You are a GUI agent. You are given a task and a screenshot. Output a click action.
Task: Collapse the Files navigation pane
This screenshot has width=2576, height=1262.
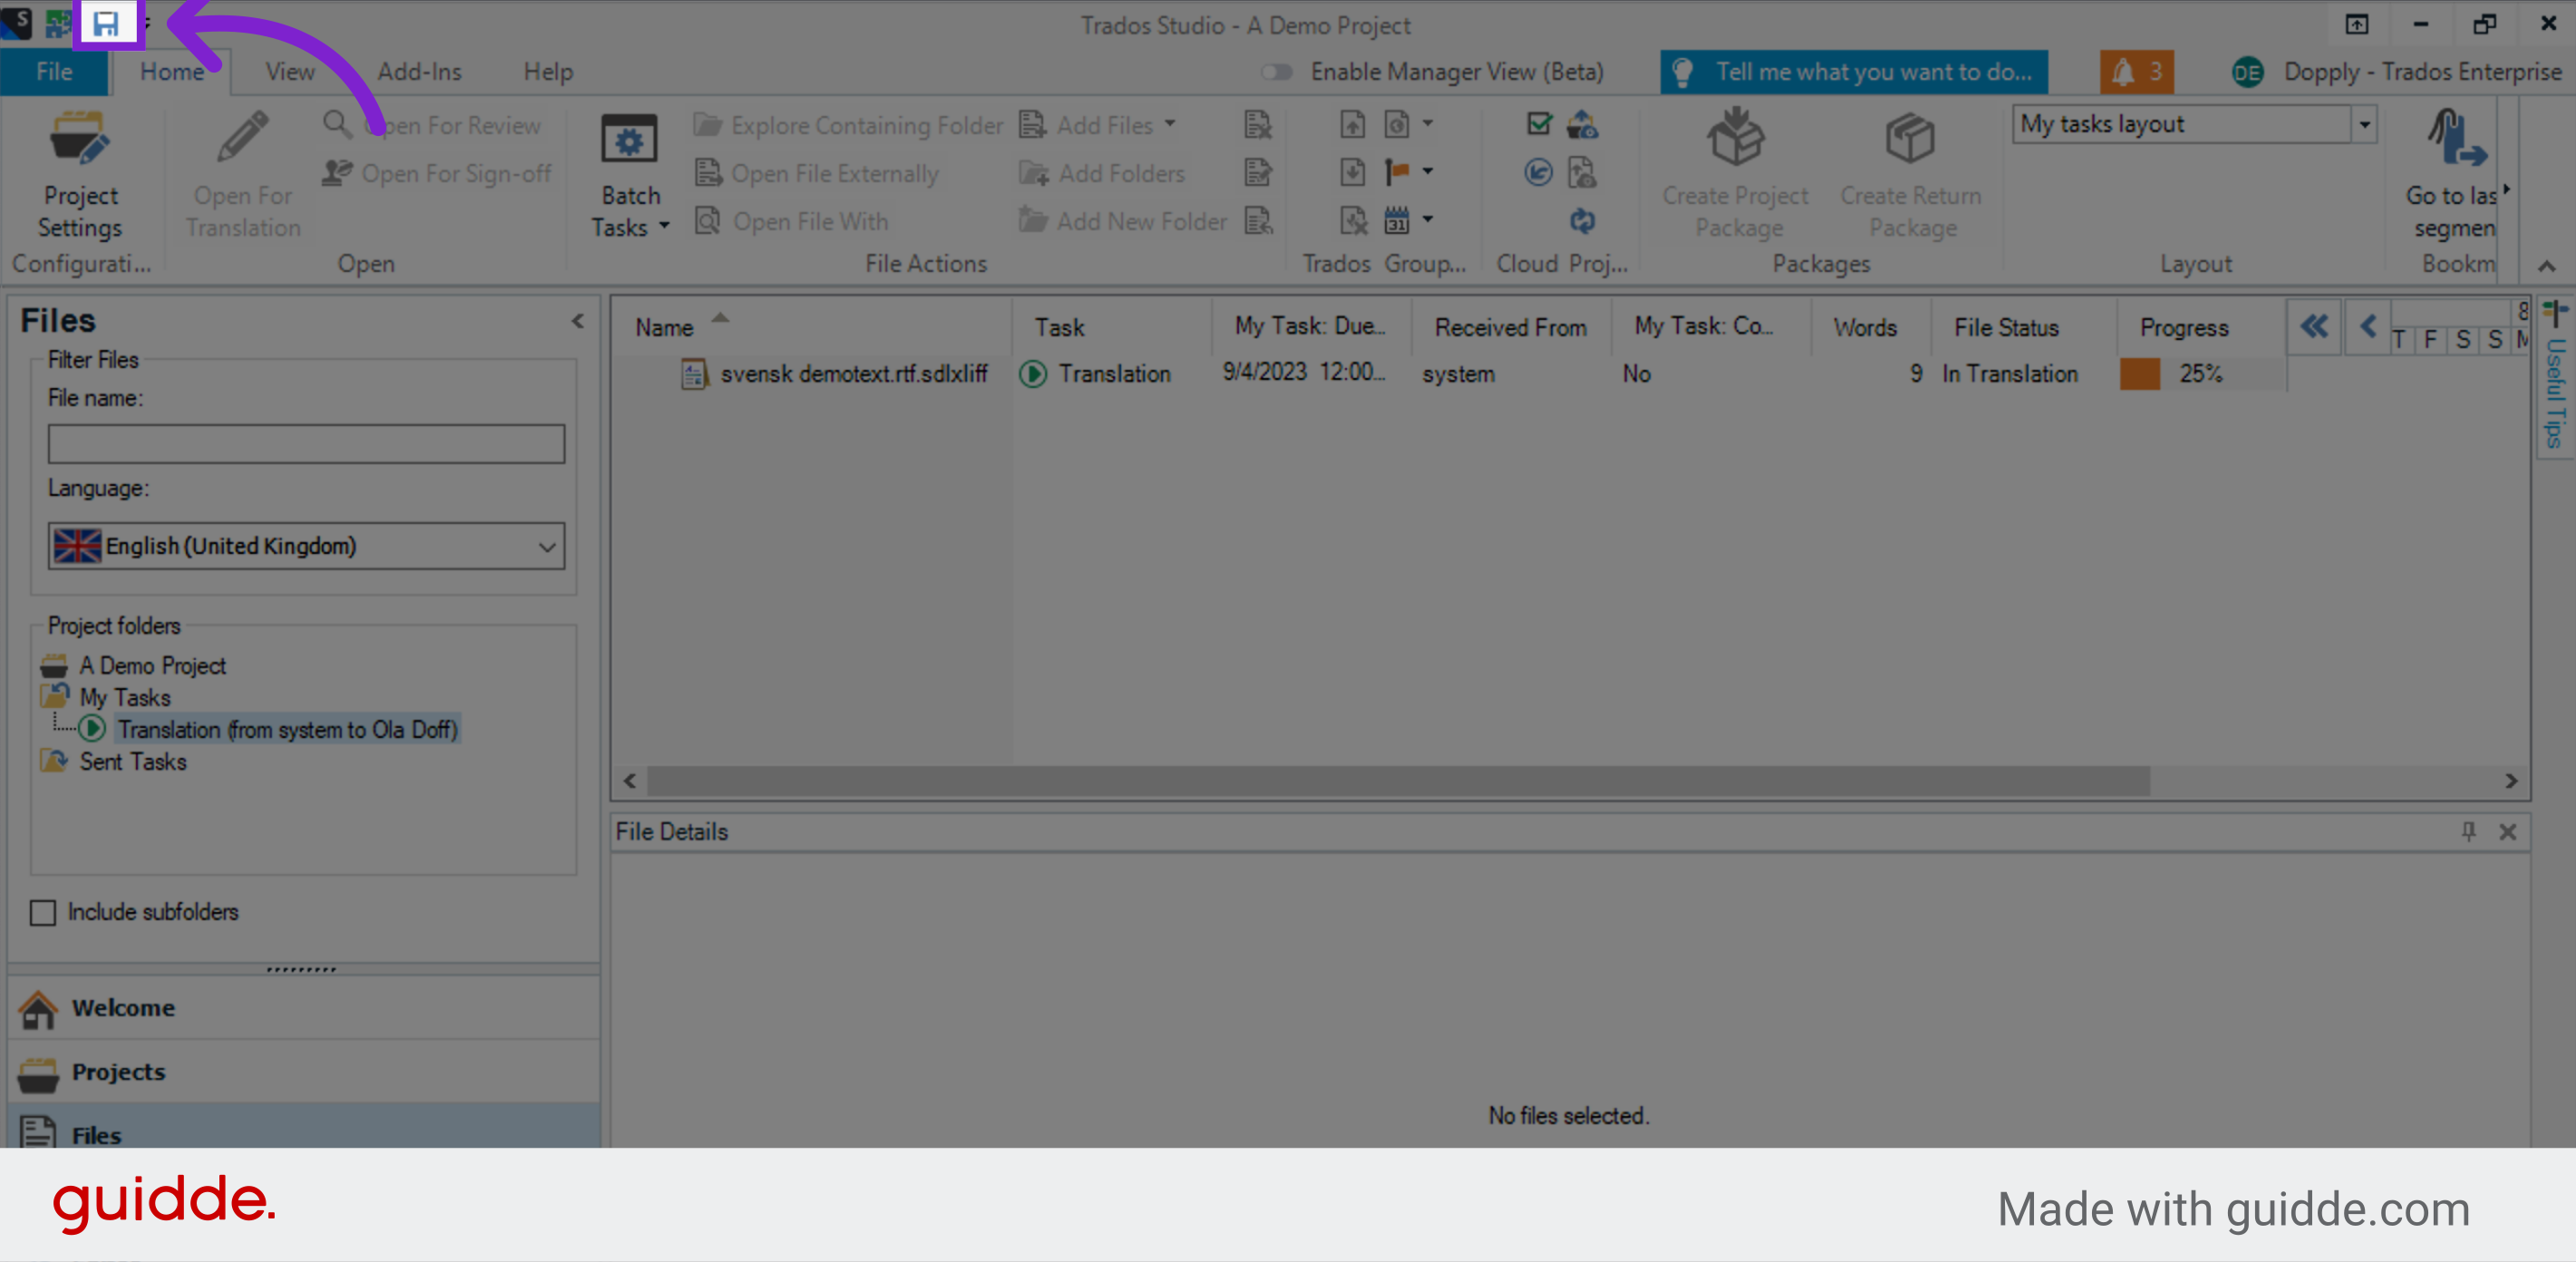coord(578,321)
